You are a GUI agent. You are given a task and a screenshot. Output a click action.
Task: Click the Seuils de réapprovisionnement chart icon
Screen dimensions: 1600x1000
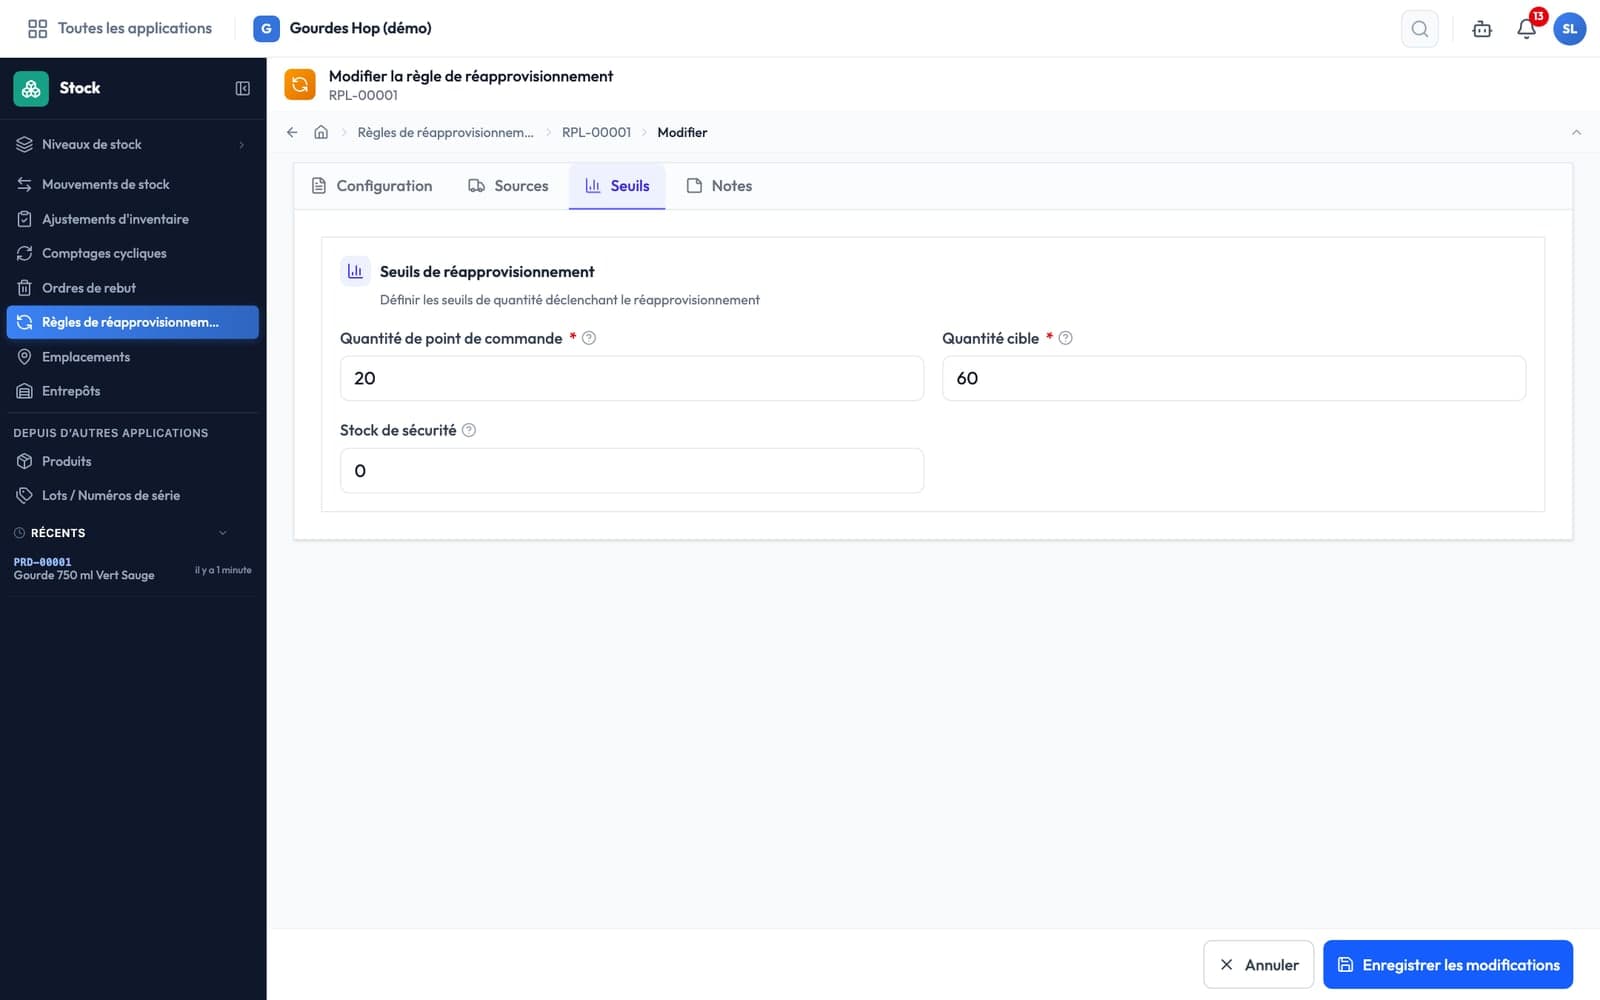tap(355, 271)
